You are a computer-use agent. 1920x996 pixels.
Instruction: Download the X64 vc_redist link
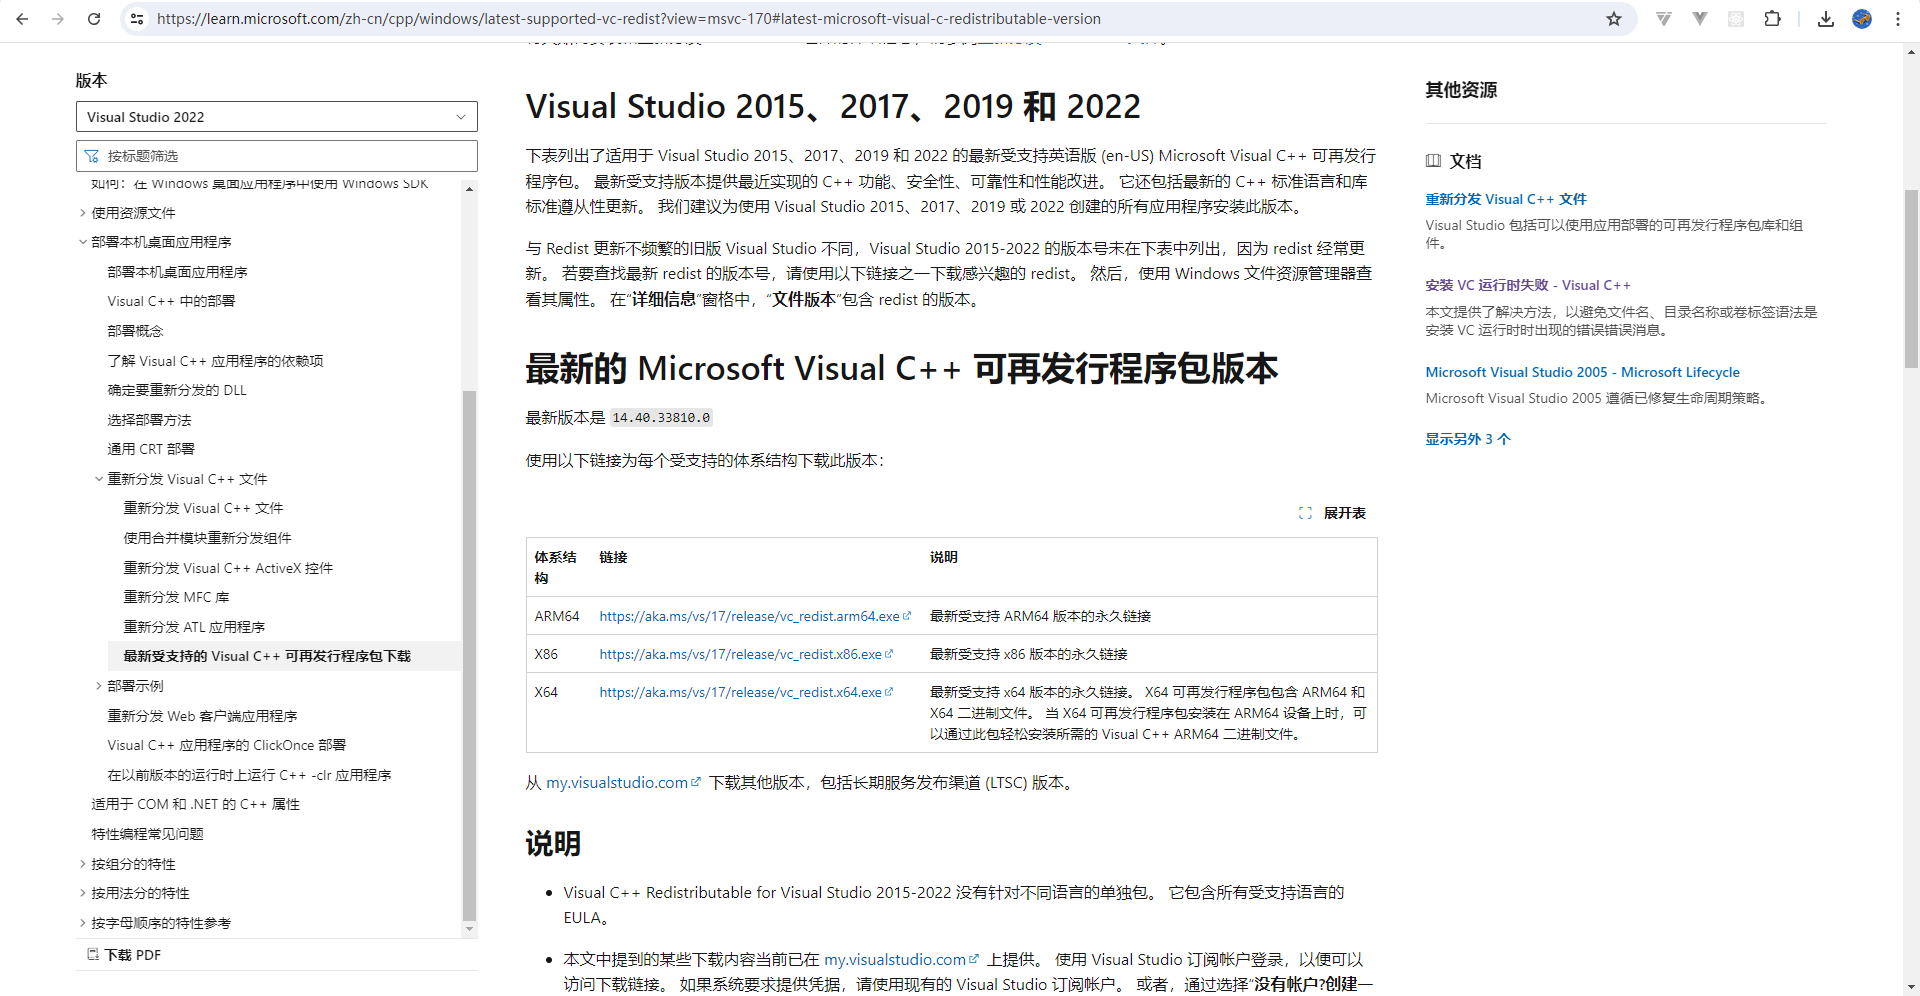(x=746, y=692)
